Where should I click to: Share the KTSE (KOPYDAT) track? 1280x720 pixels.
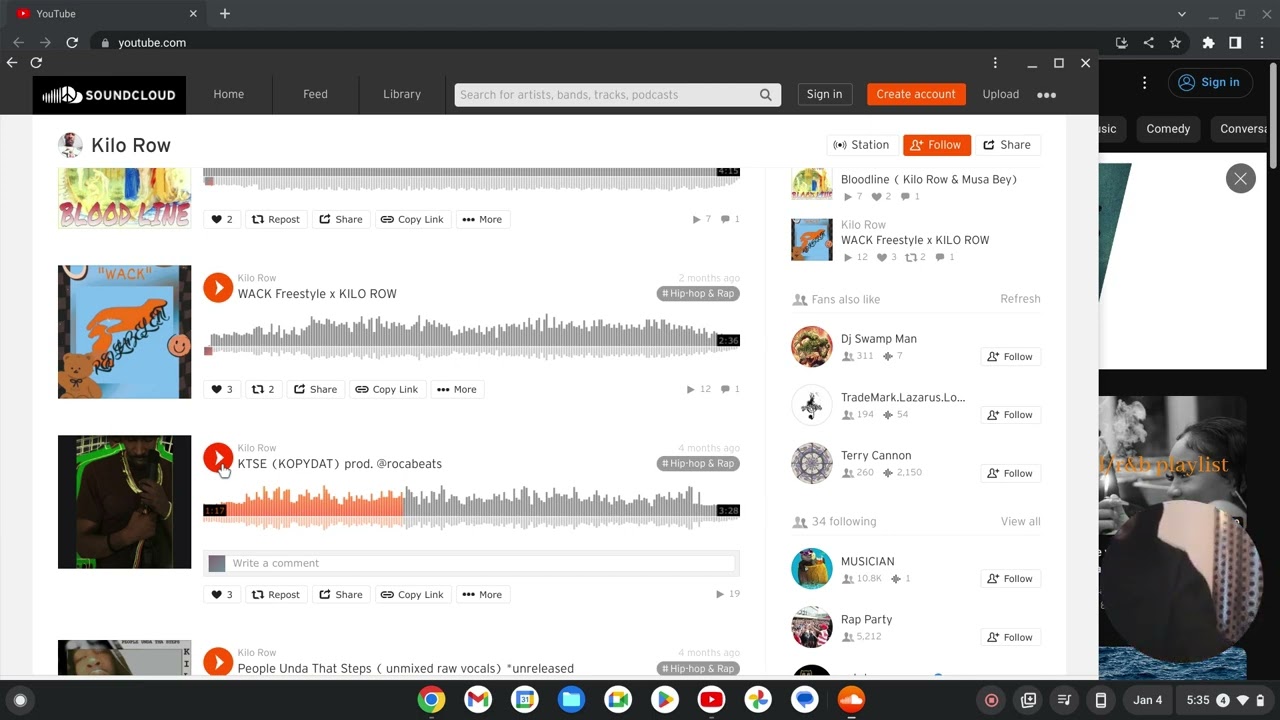[x=341, y=594]
